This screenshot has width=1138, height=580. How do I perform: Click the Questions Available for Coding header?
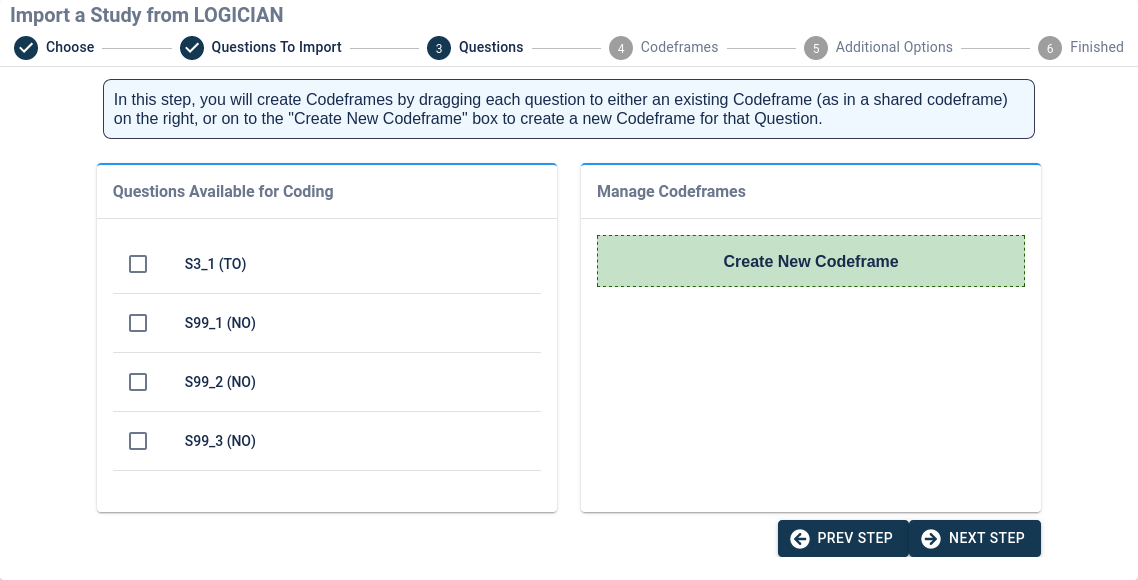click(222, 191)
